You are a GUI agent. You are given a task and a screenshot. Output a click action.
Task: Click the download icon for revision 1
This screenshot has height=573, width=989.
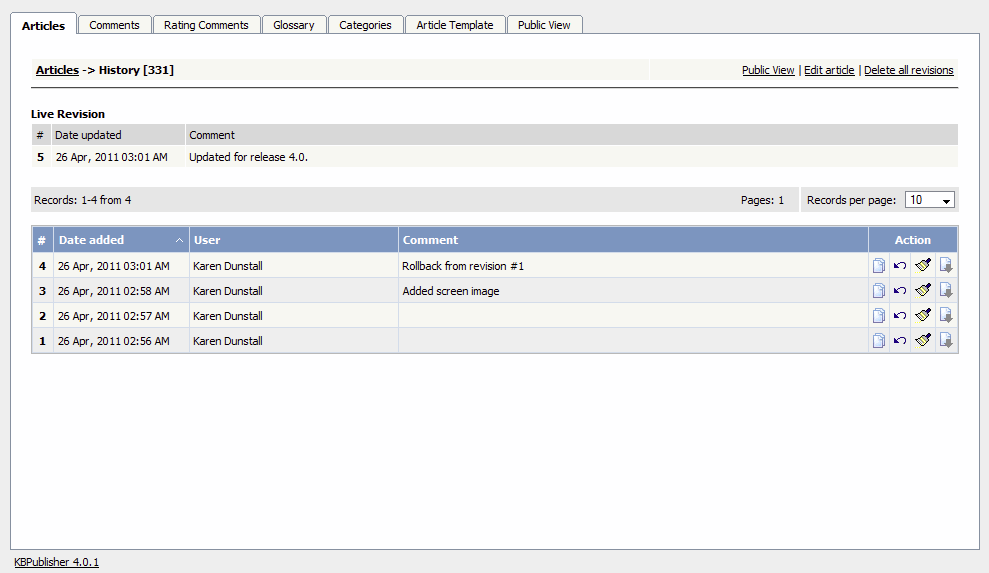tap(946, 341)
